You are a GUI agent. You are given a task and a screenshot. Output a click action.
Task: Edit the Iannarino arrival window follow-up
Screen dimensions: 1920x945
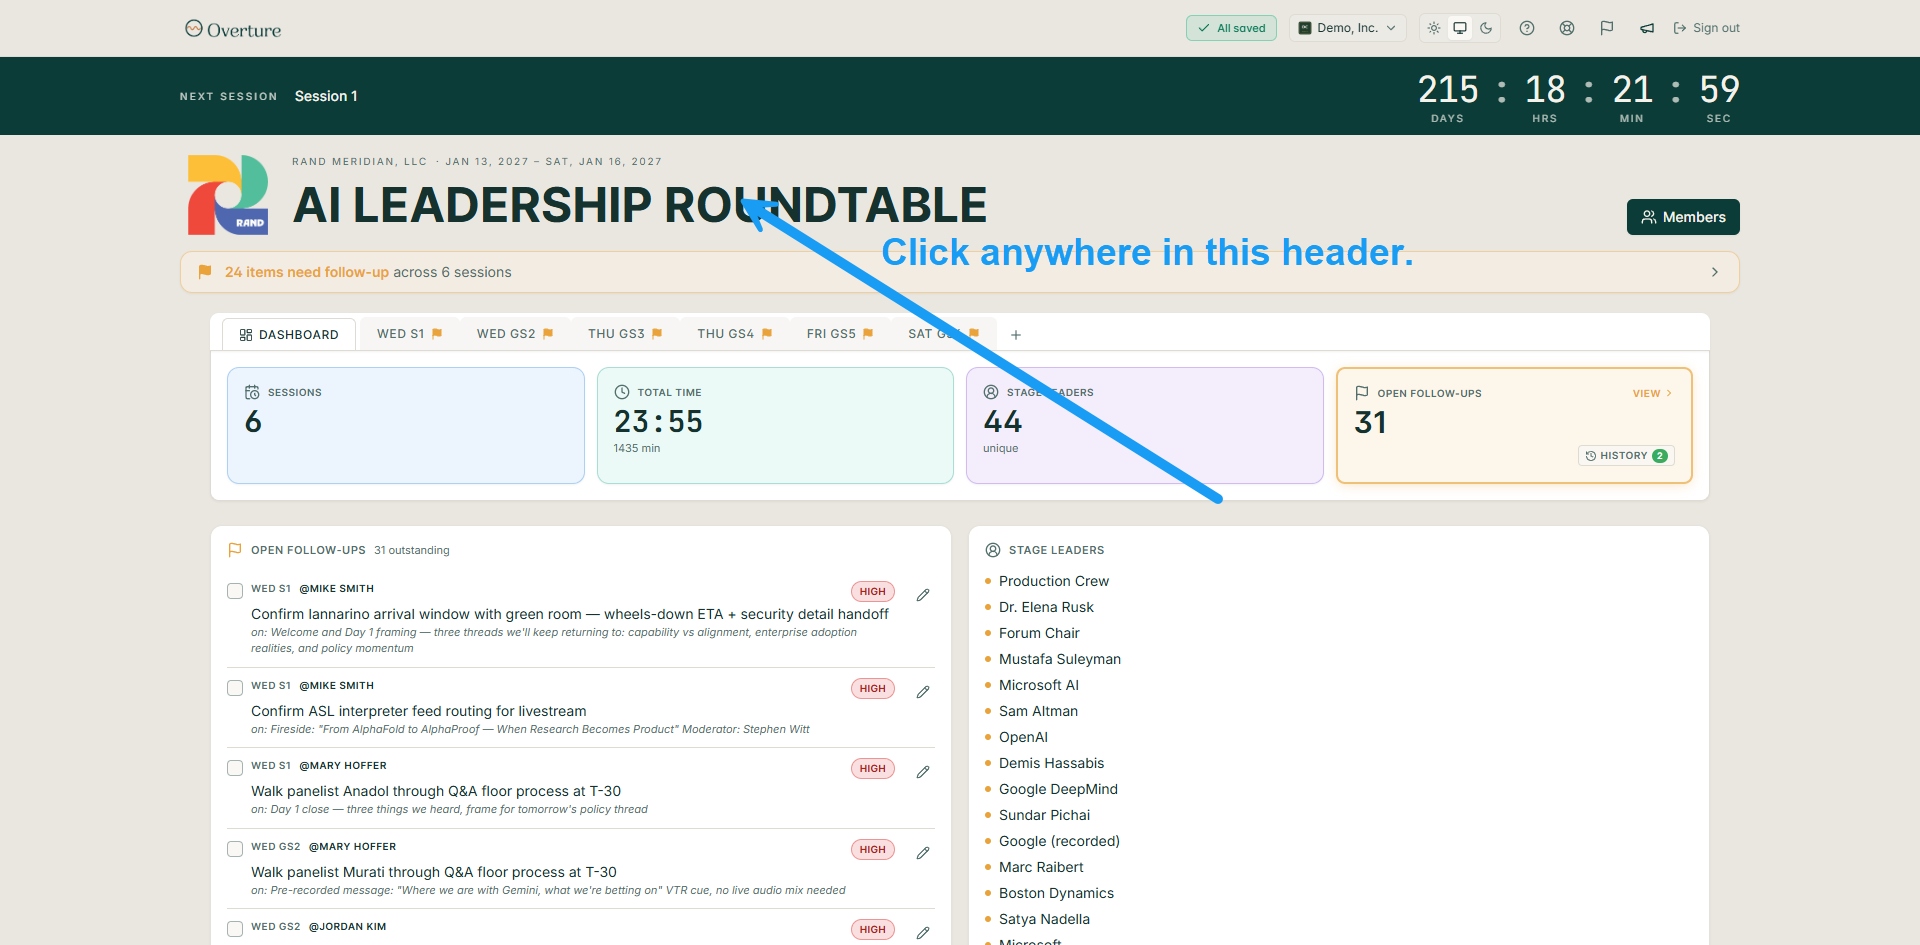923,595
